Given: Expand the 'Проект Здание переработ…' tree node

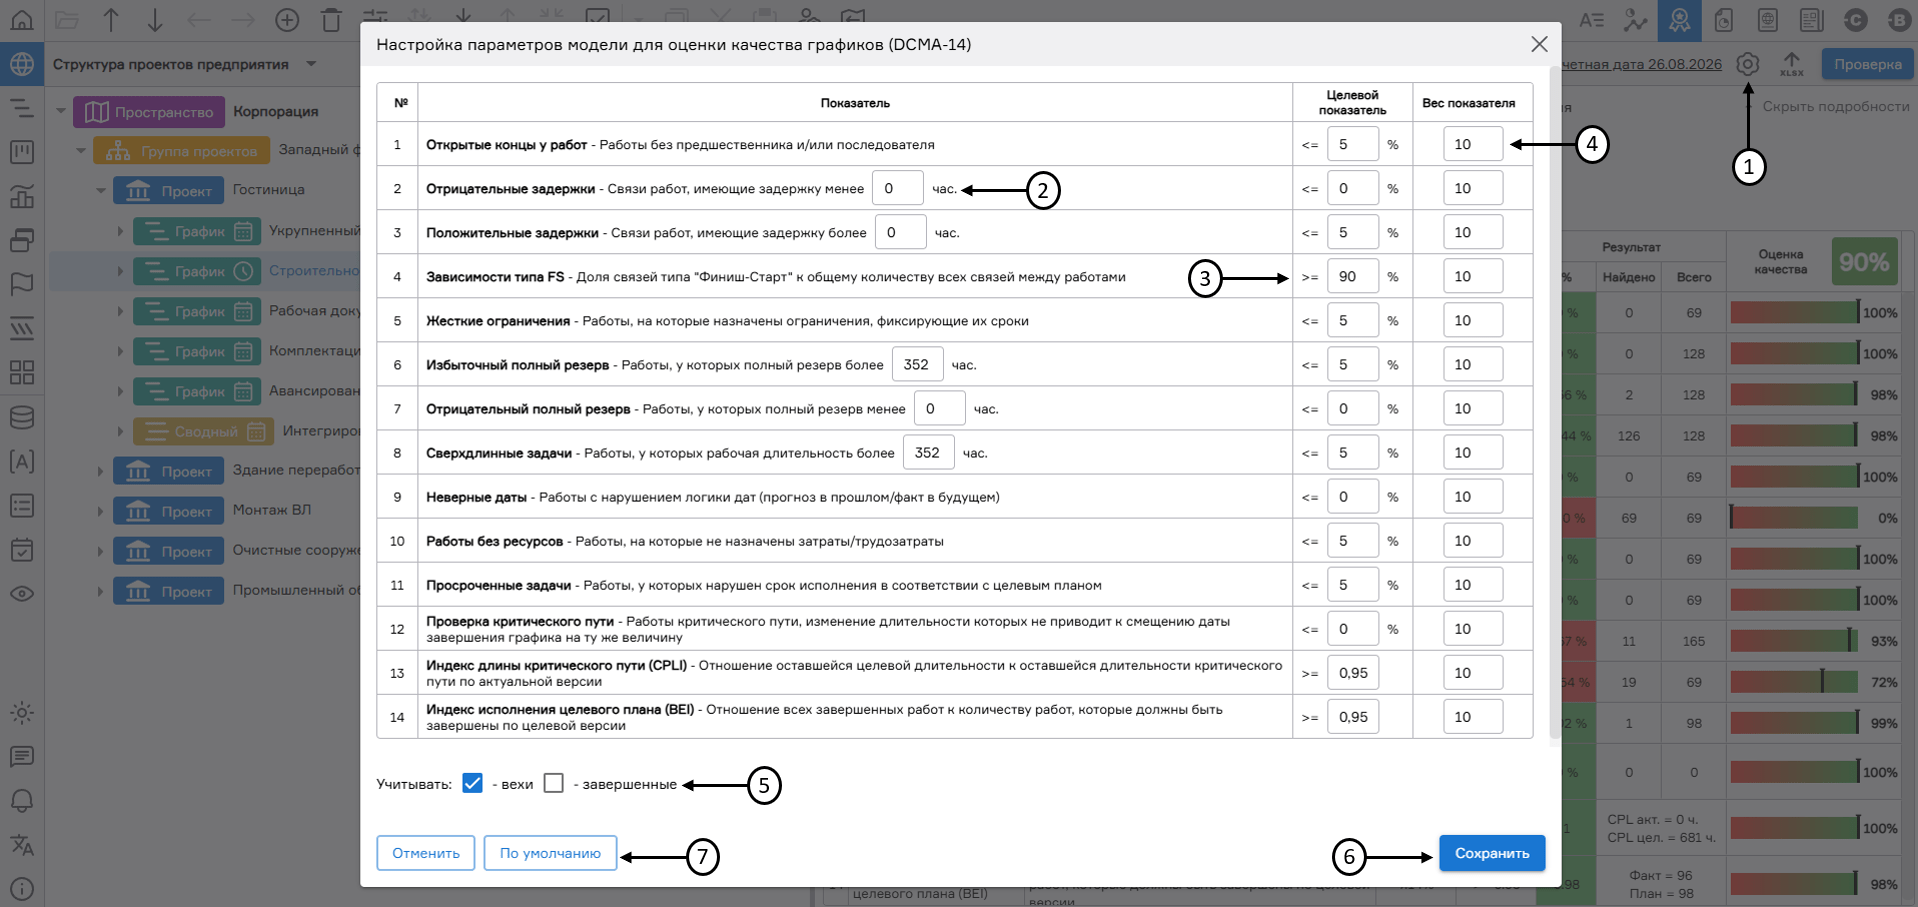Looking at the screenshot, I should pos(101,471).
